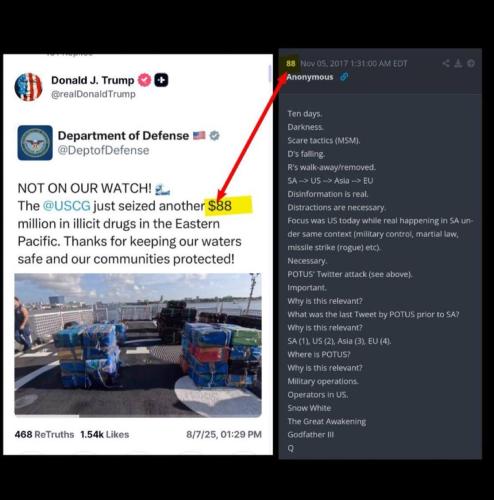The width and height of the screenshot is (494, 500).
Task: Open the @realDonaldTrump handle
Action: 93,94
